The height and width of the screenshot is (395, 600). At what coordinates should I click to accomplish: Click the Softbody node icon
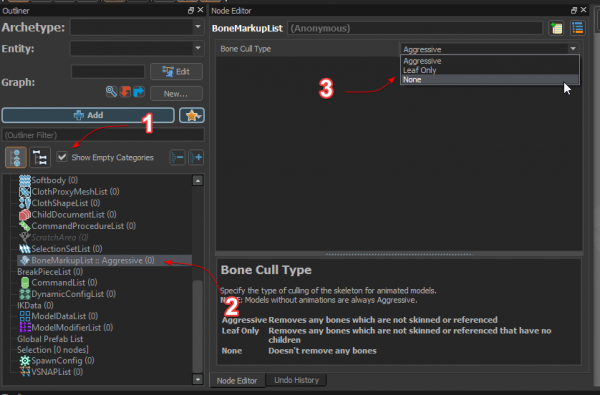tap(25, 180)
